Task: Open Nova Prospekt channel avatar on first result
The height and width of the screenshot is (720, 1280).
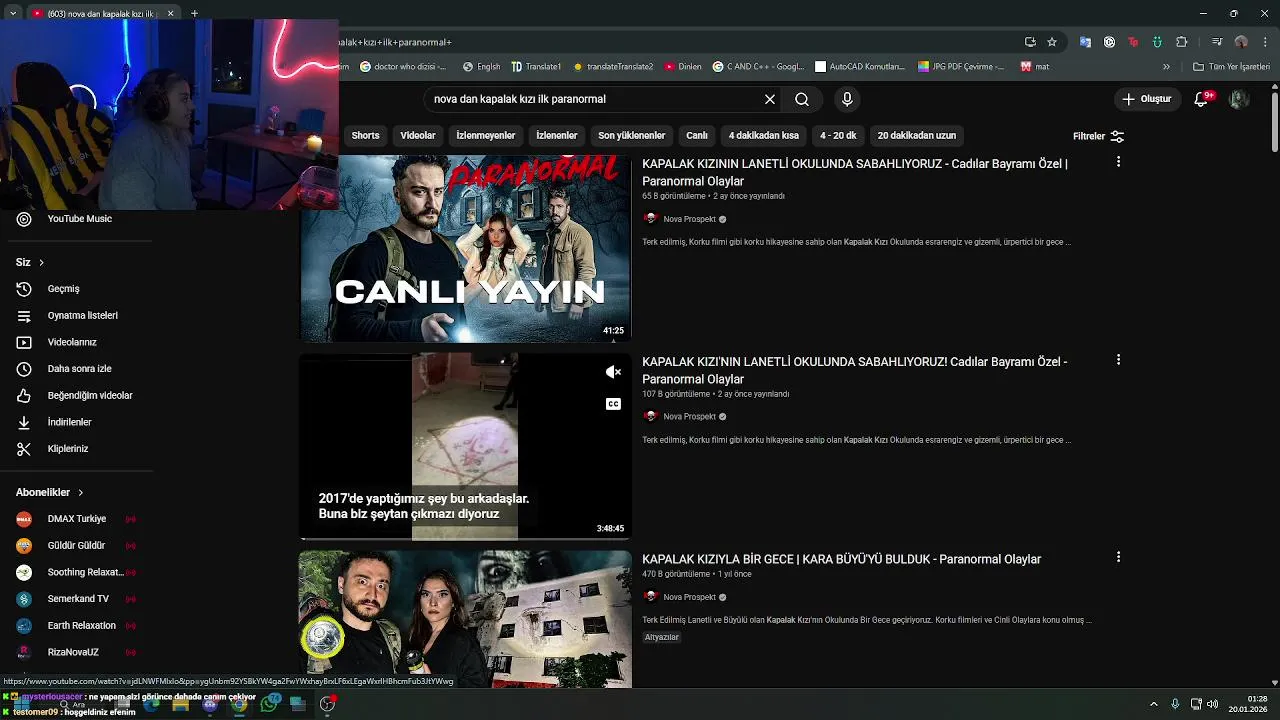Action: 651,219
